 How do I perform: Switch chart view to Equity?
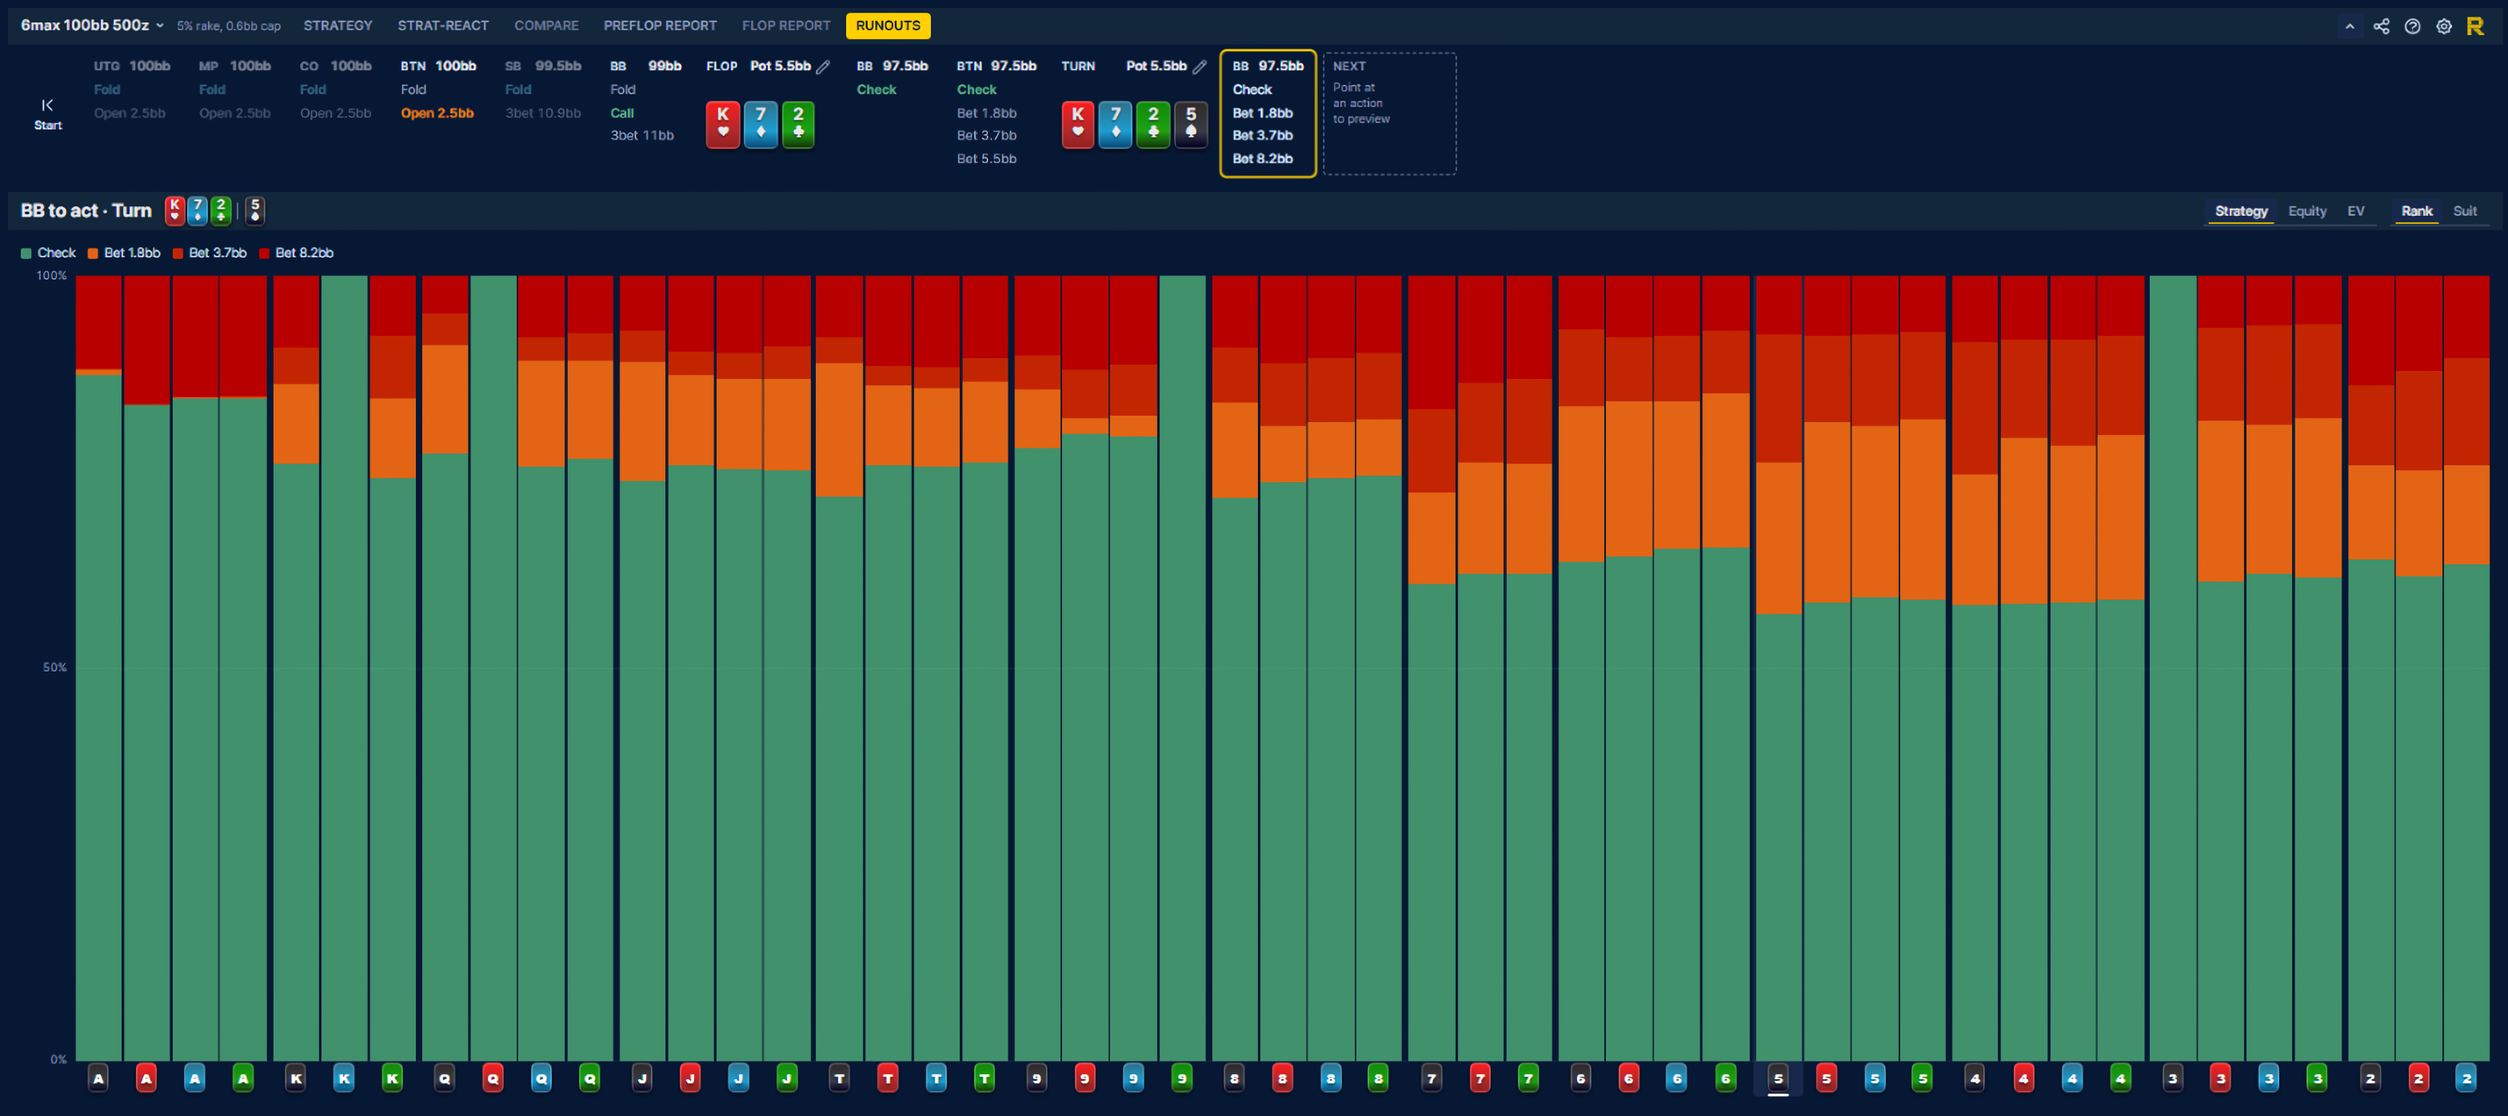tap(2307, 211)
